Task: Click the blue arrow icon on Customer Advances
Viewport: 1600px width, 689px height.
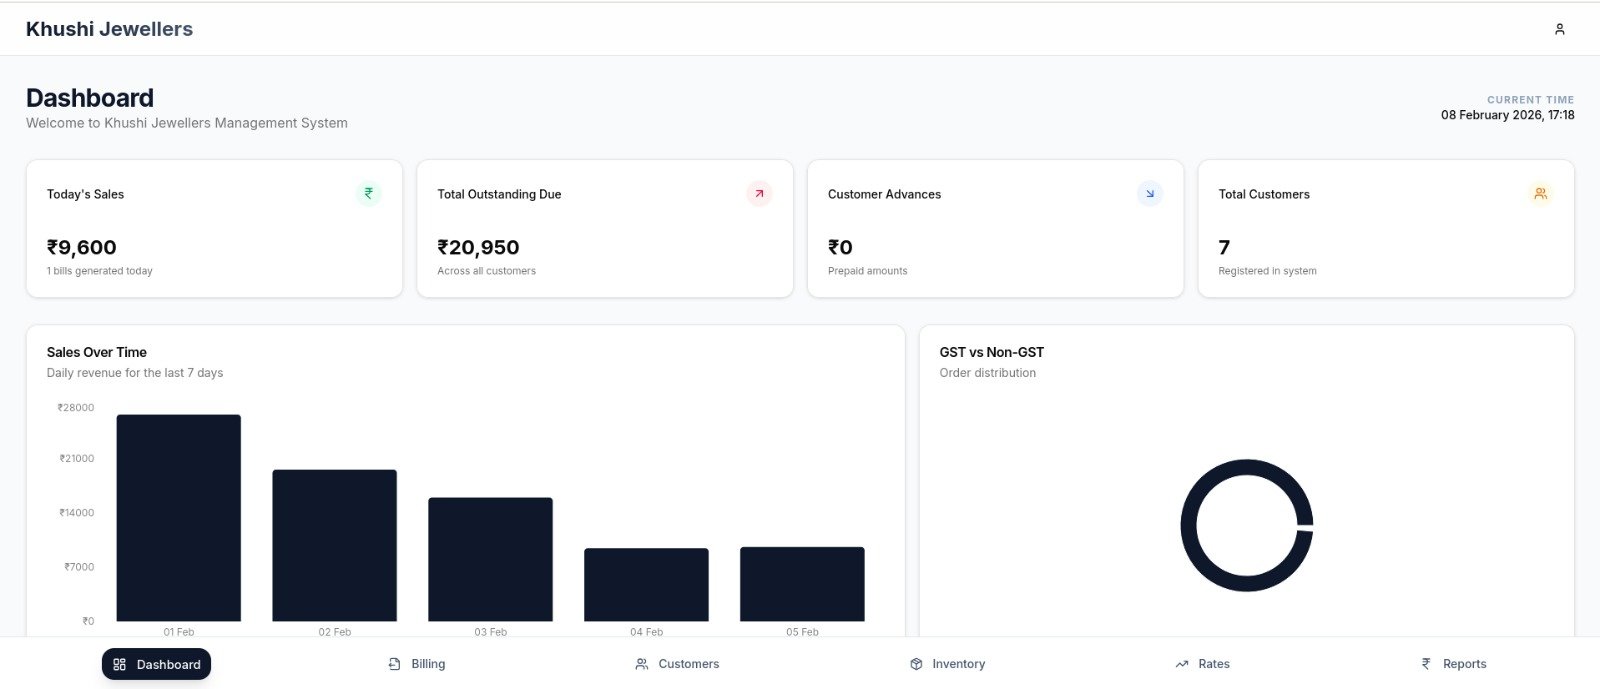Action: [1150, 193]
